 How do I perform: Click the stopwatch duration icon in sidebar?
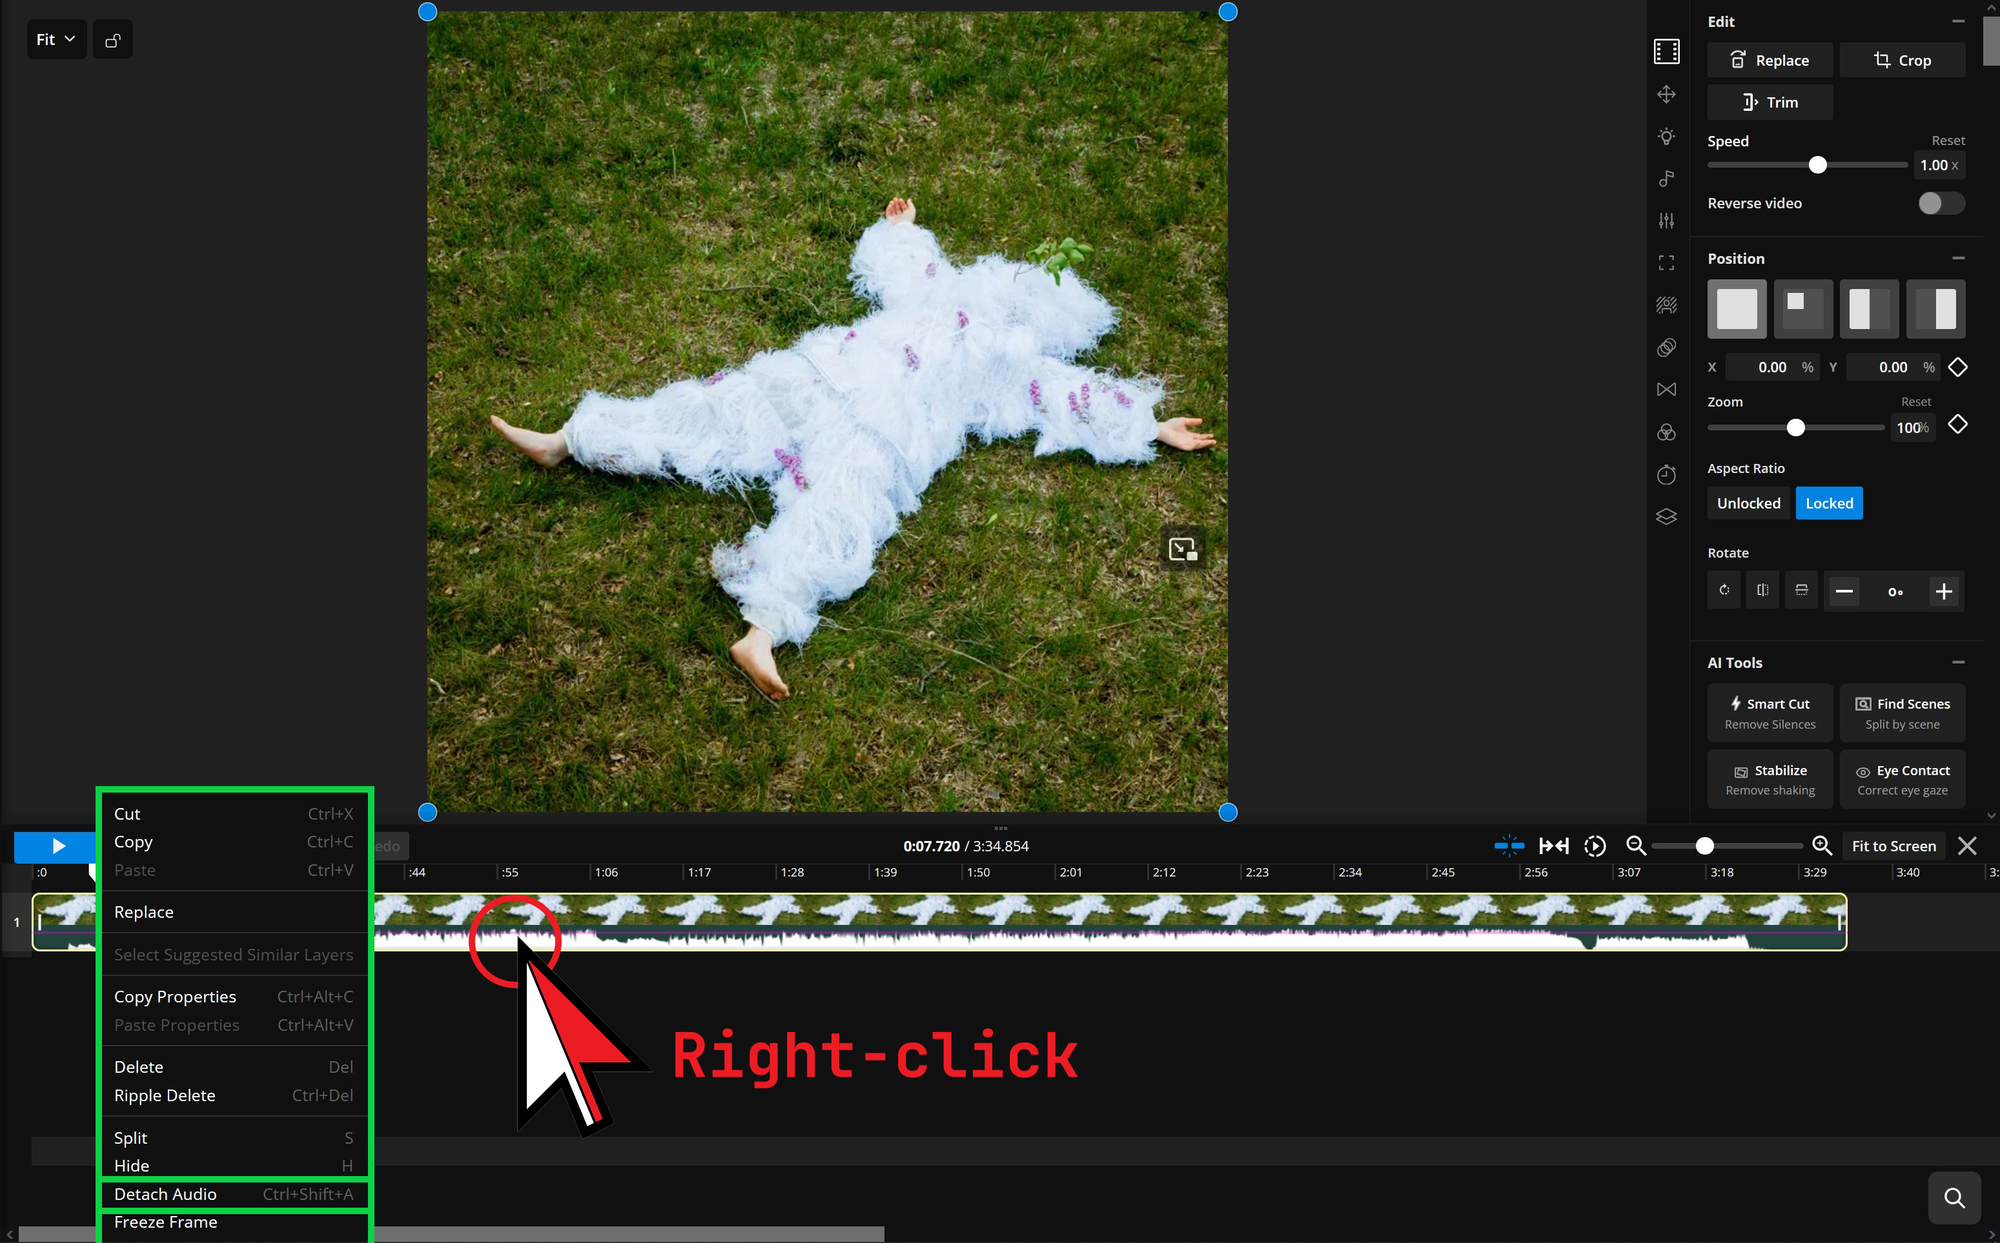[x=1667, y=474]
